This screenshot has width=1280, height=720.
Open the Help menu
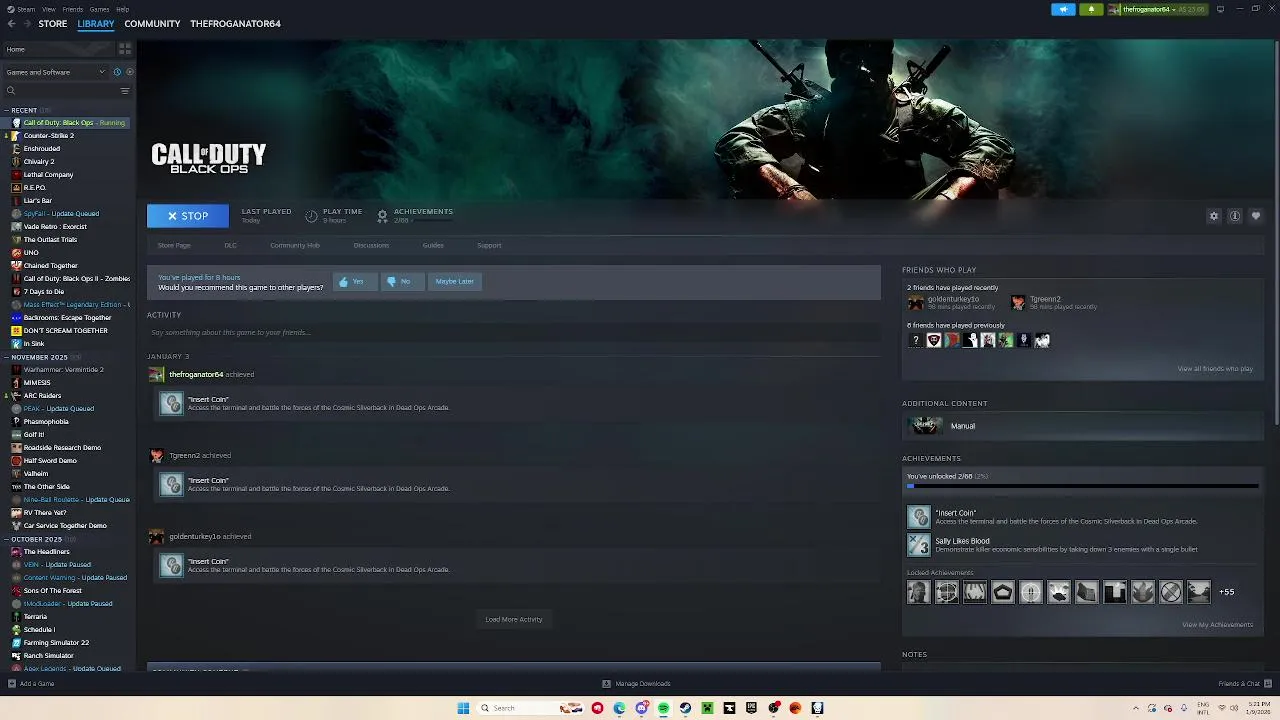click(x=122, y=9)
